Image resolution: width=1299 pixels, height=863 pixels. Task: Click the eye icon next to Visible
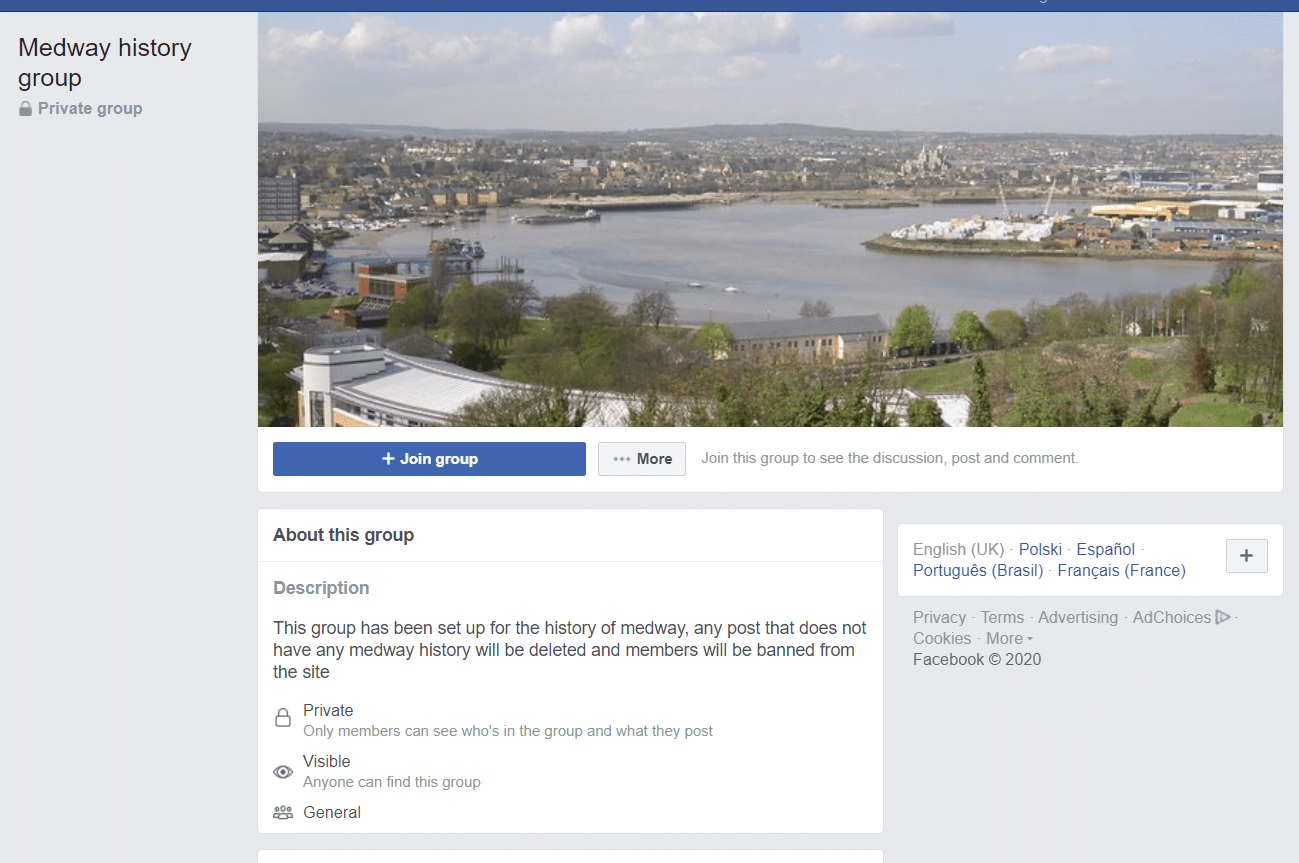pyautogui.click(x=283, y=771)
